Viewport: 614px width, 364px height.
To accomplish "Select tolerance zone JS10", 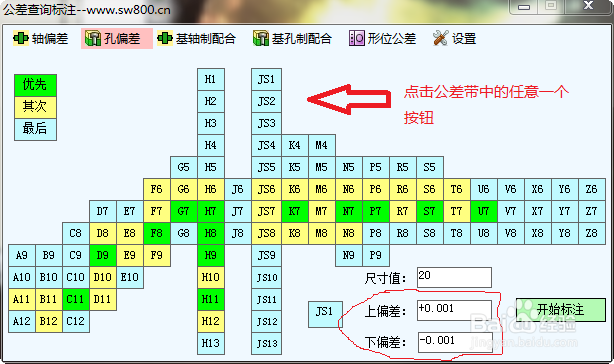I will click(266, 278).
